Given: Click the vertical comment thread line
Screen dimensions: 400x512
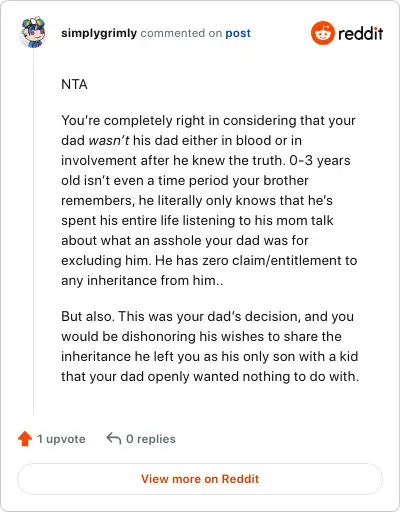Looking at the screenshot, I should coord(34,232).
